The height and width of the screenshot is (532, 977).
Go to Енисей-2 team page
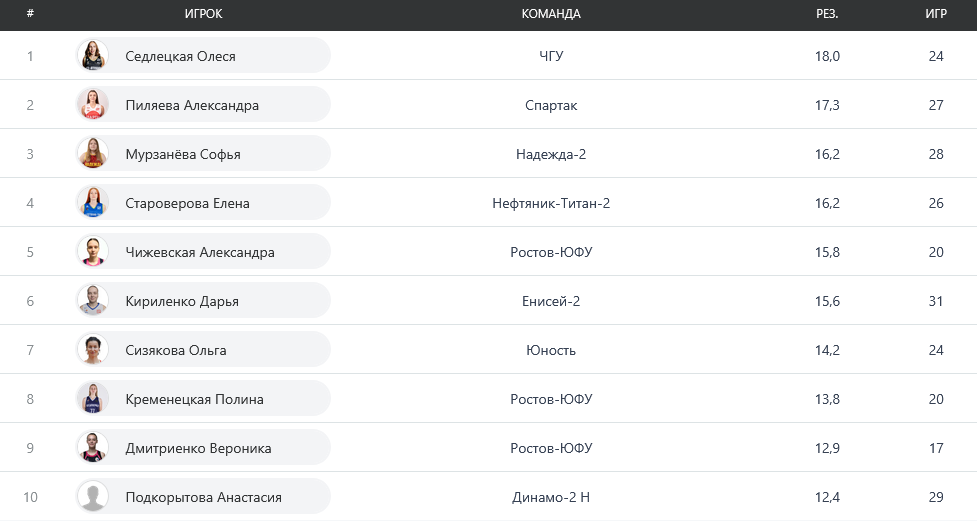[551, 301]
